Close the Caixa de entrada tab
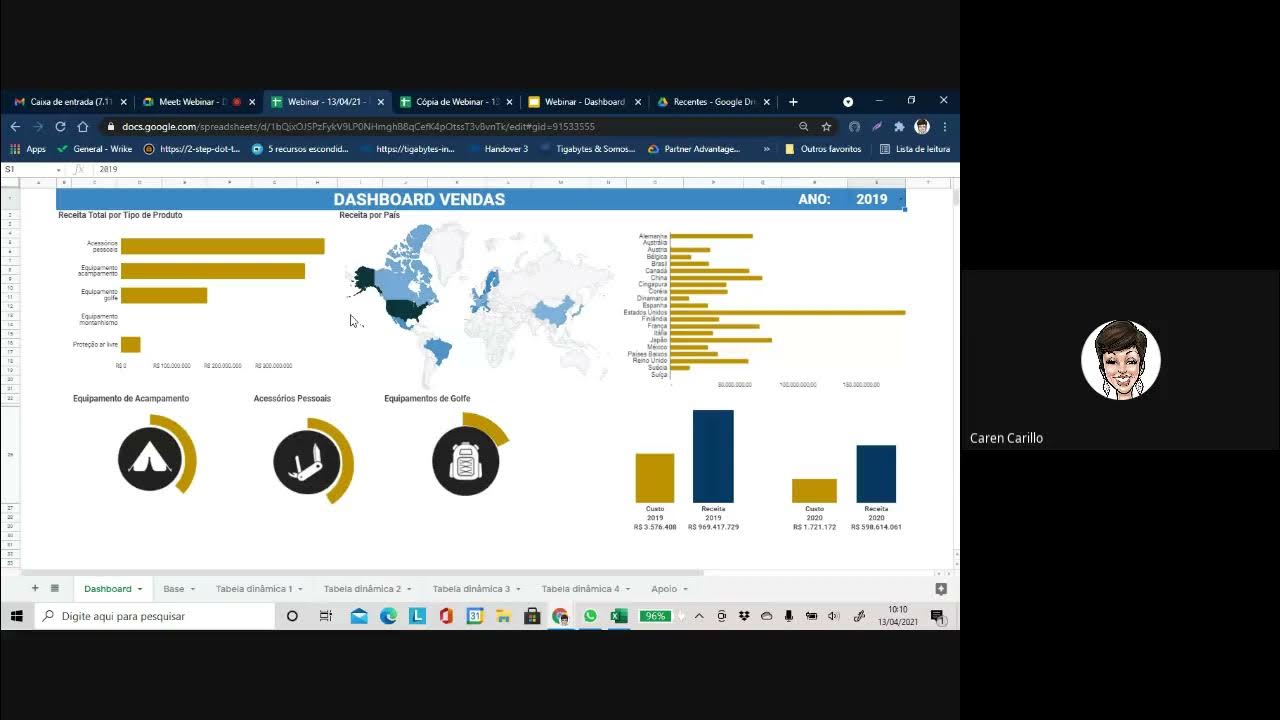The image size is (1280, 720). (x=124, y=102)
